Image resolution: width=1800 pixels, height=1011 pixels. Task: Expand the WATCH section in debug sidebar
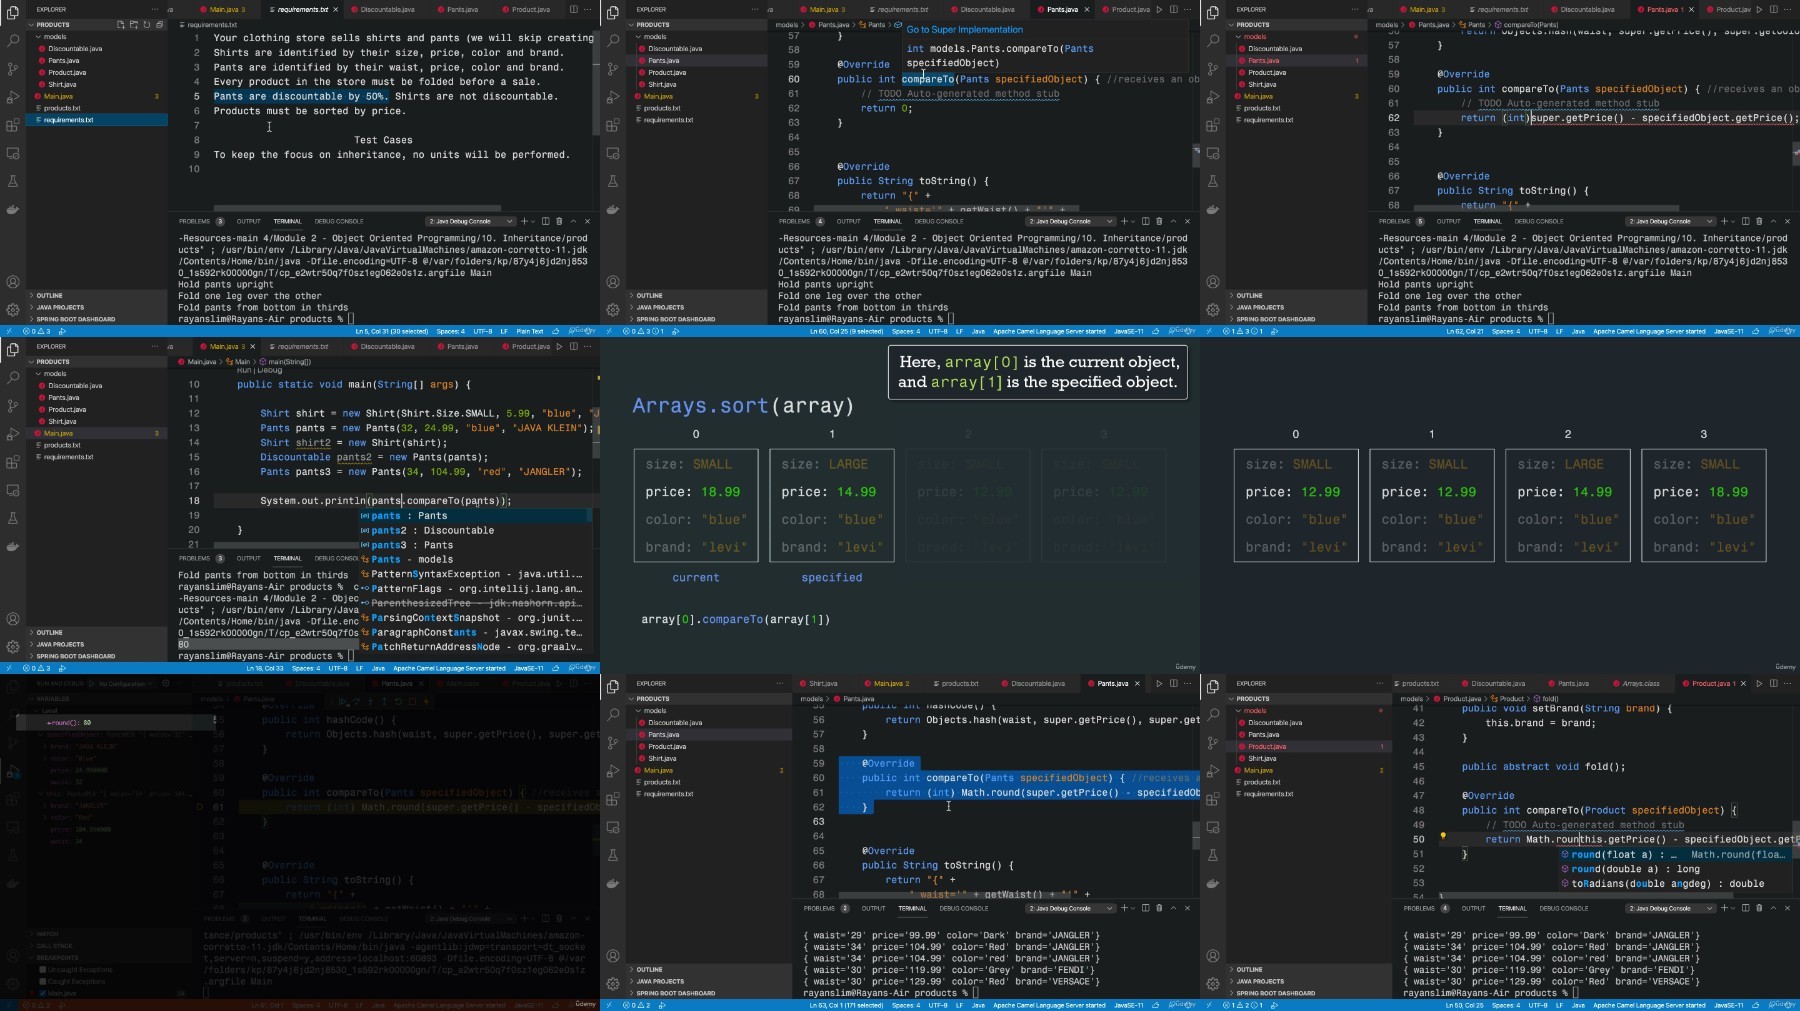click(x=47, y=934)
